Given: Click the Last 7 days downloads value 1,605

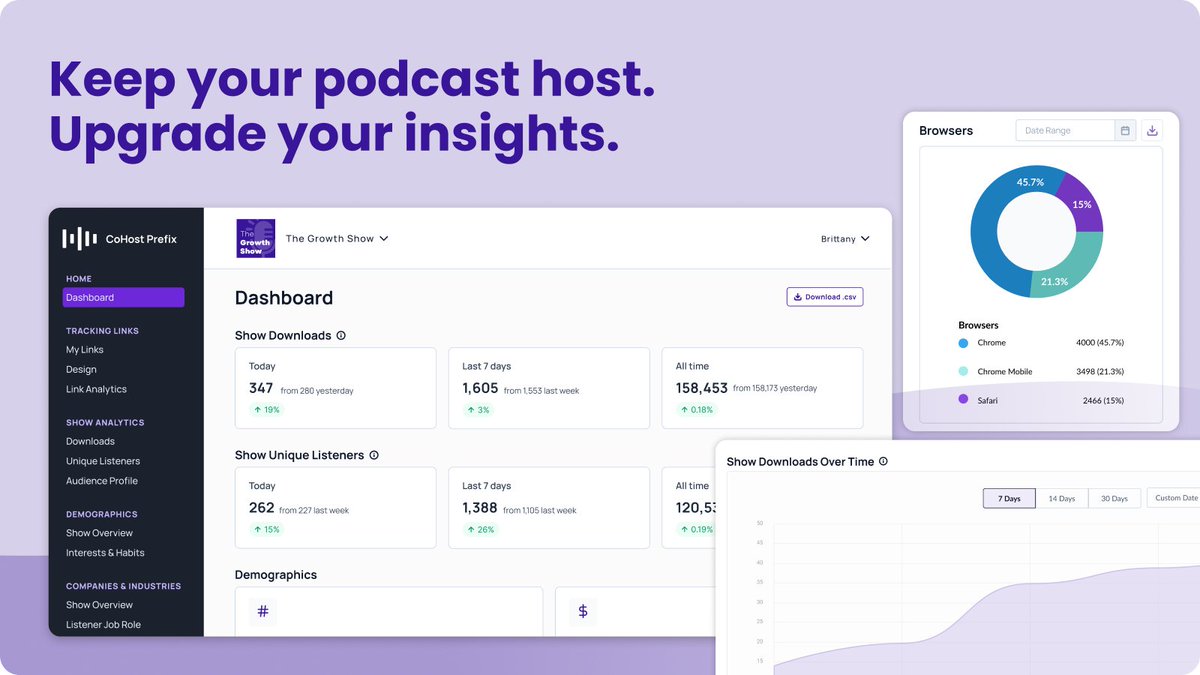Looking at the screenshot, I should (x=480, y=388).
